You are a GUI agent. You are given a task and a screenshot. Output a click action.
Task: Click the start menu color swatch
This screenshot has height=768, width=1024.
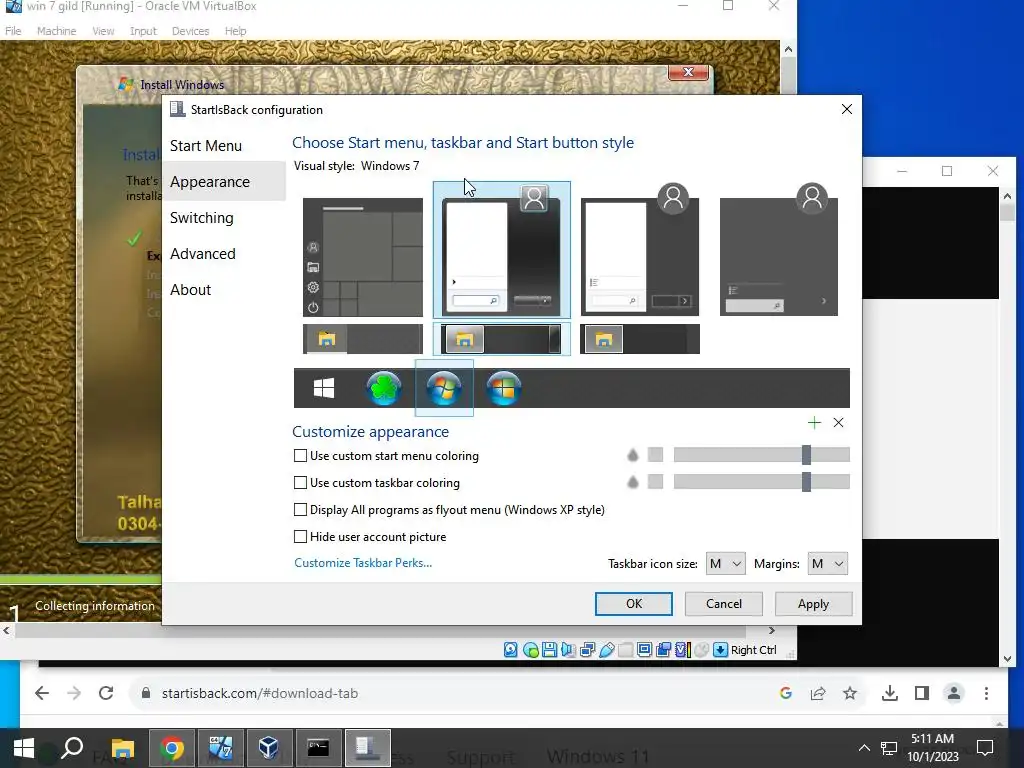[x=655, y=455]
